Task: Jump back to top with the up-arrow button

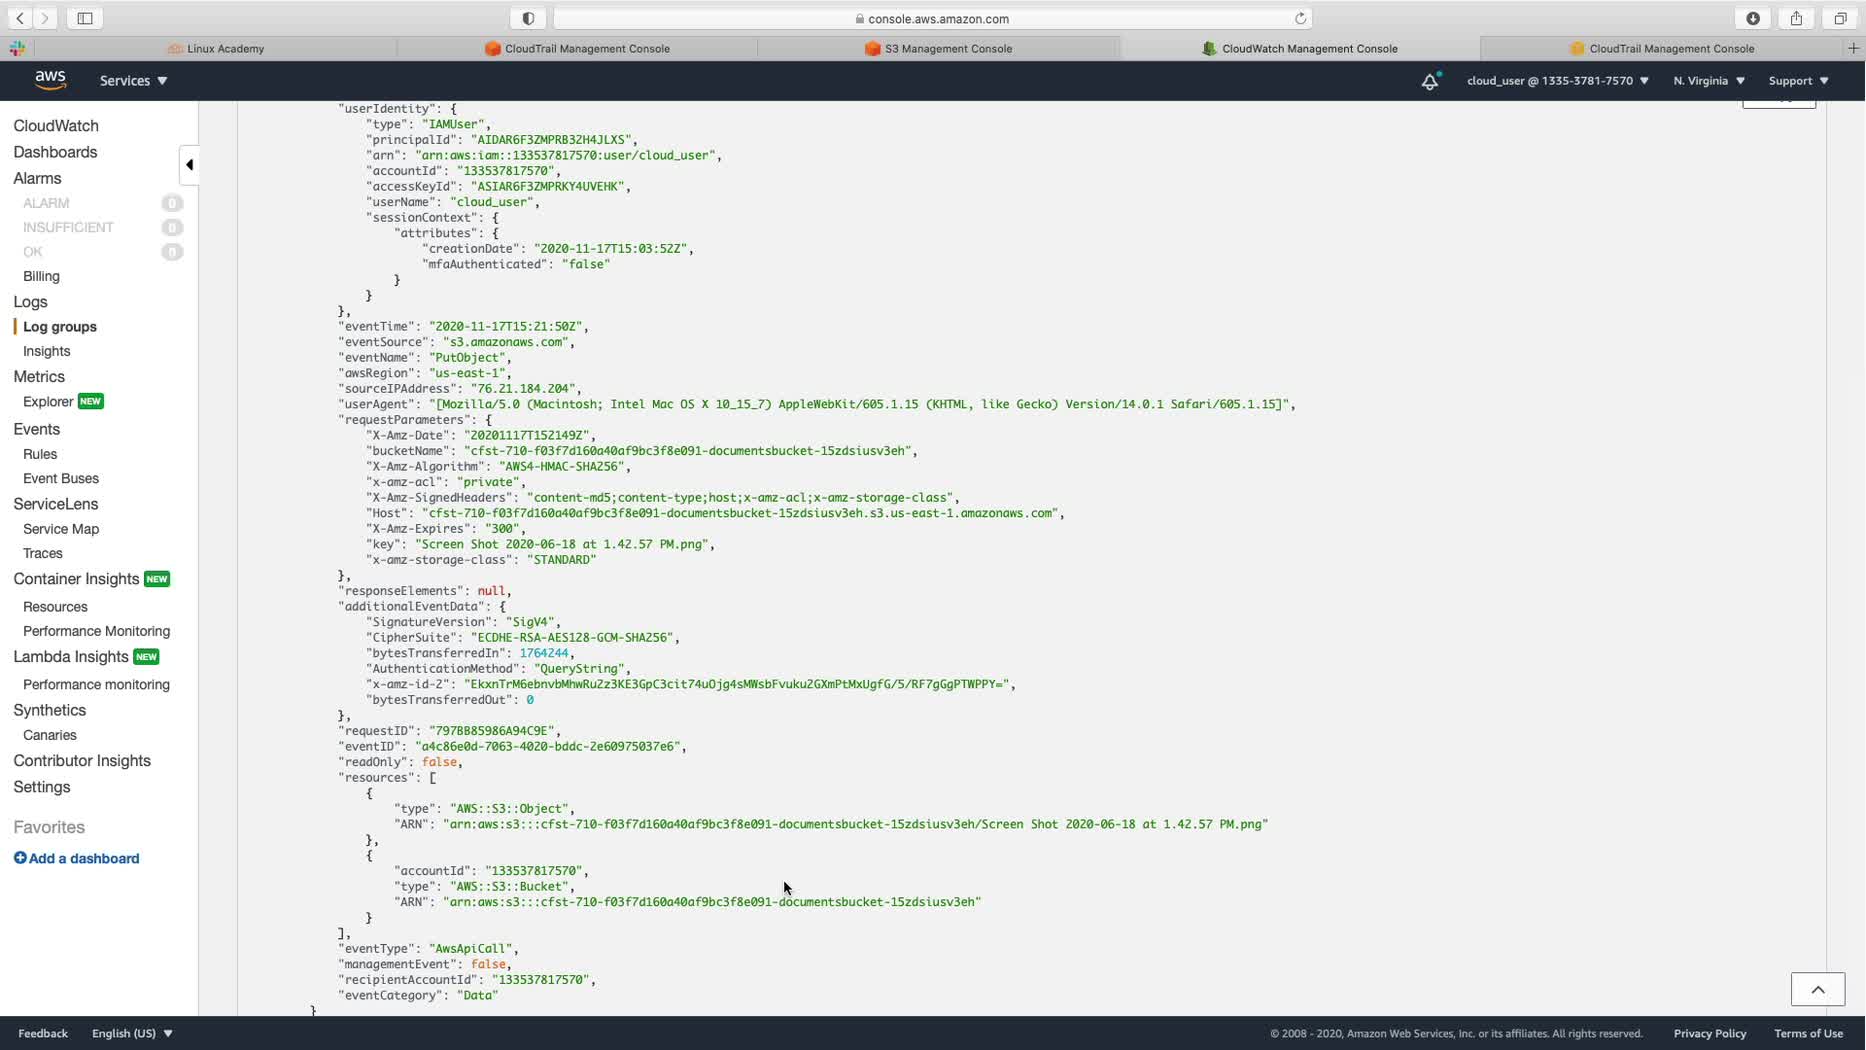Action: click(1817, 989)
